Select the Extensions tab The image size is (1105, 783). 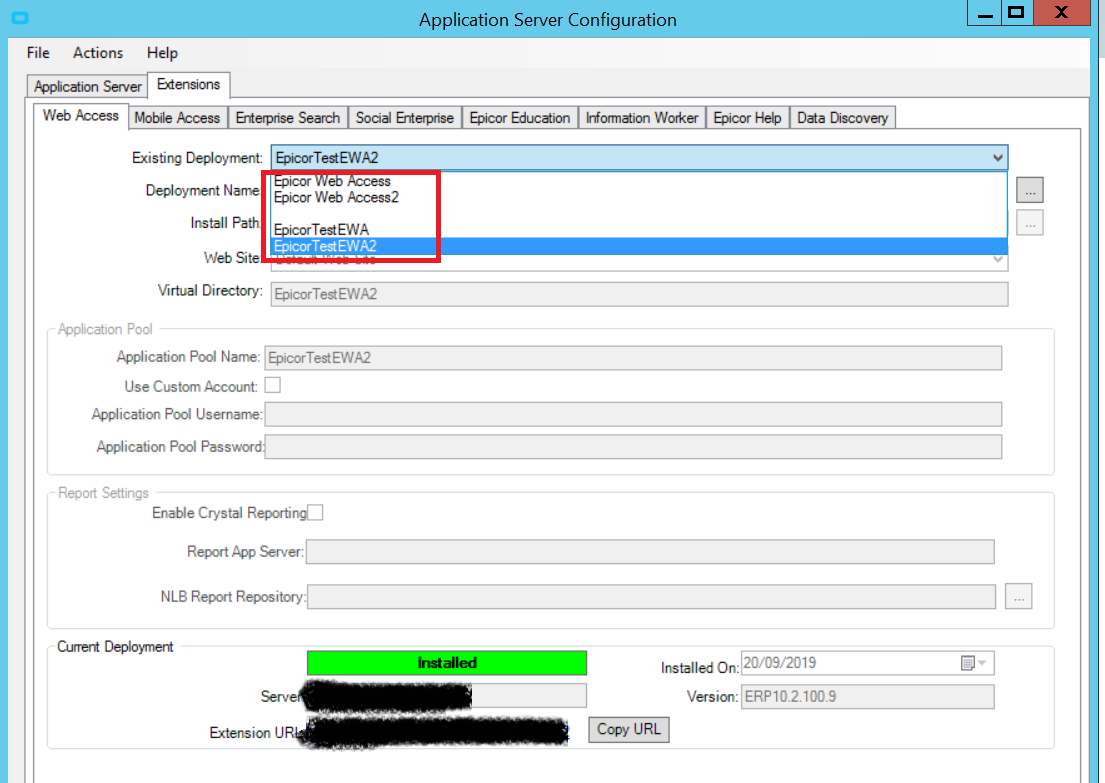[189, 85]
